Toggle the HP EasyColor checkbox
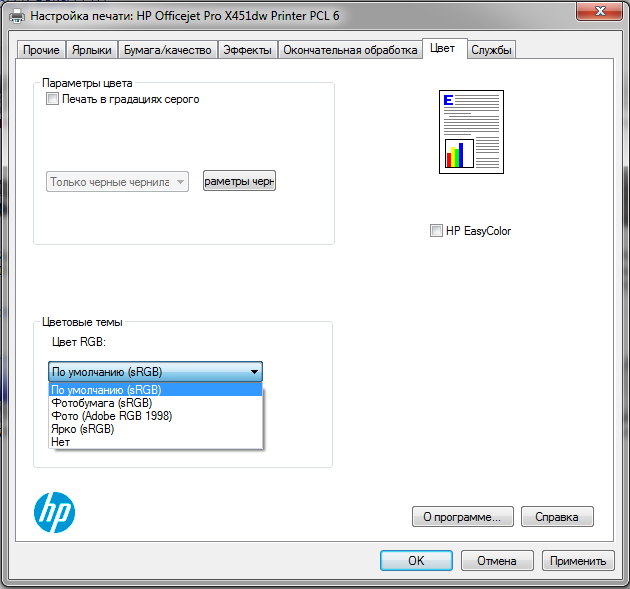The height and width of the screenshot is (589, 630). point(436,231)
